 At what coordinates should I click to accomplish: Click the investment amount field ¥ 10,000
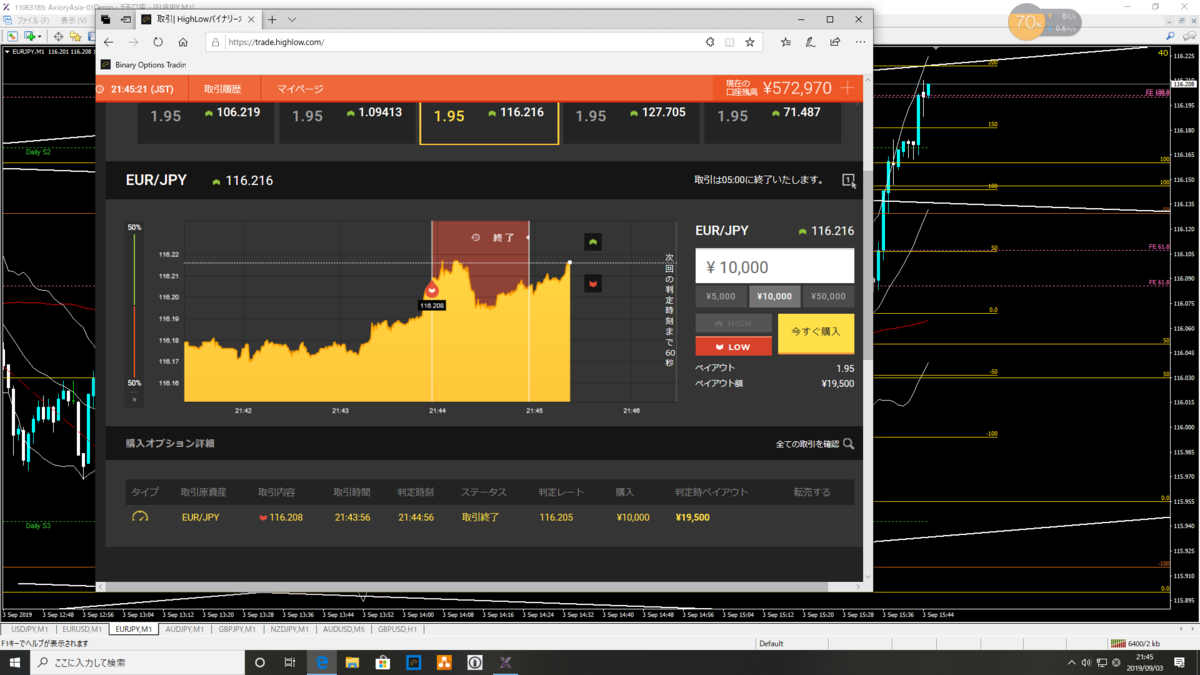(x=775, y=267)
